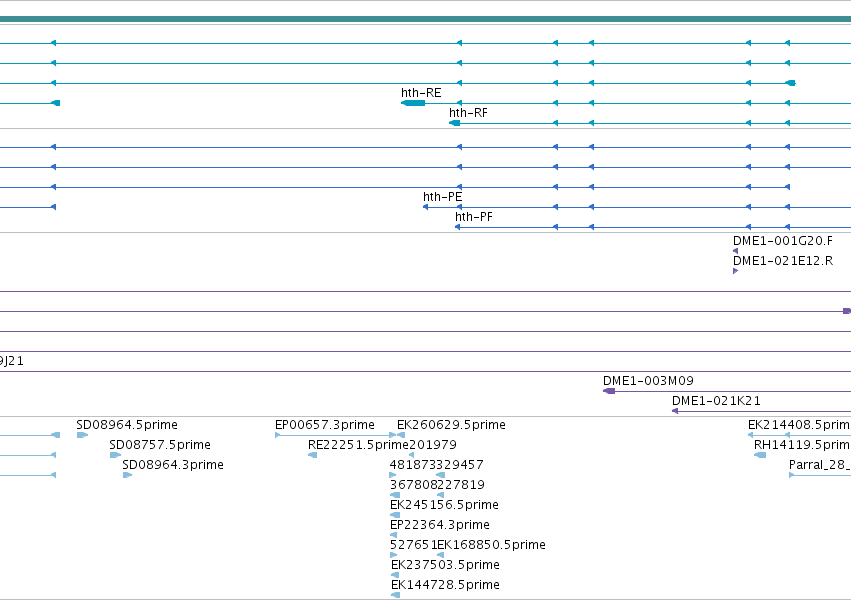Click the teal exon block ending the third transcript
Screen dimensions: 851x600
[791, 83]
